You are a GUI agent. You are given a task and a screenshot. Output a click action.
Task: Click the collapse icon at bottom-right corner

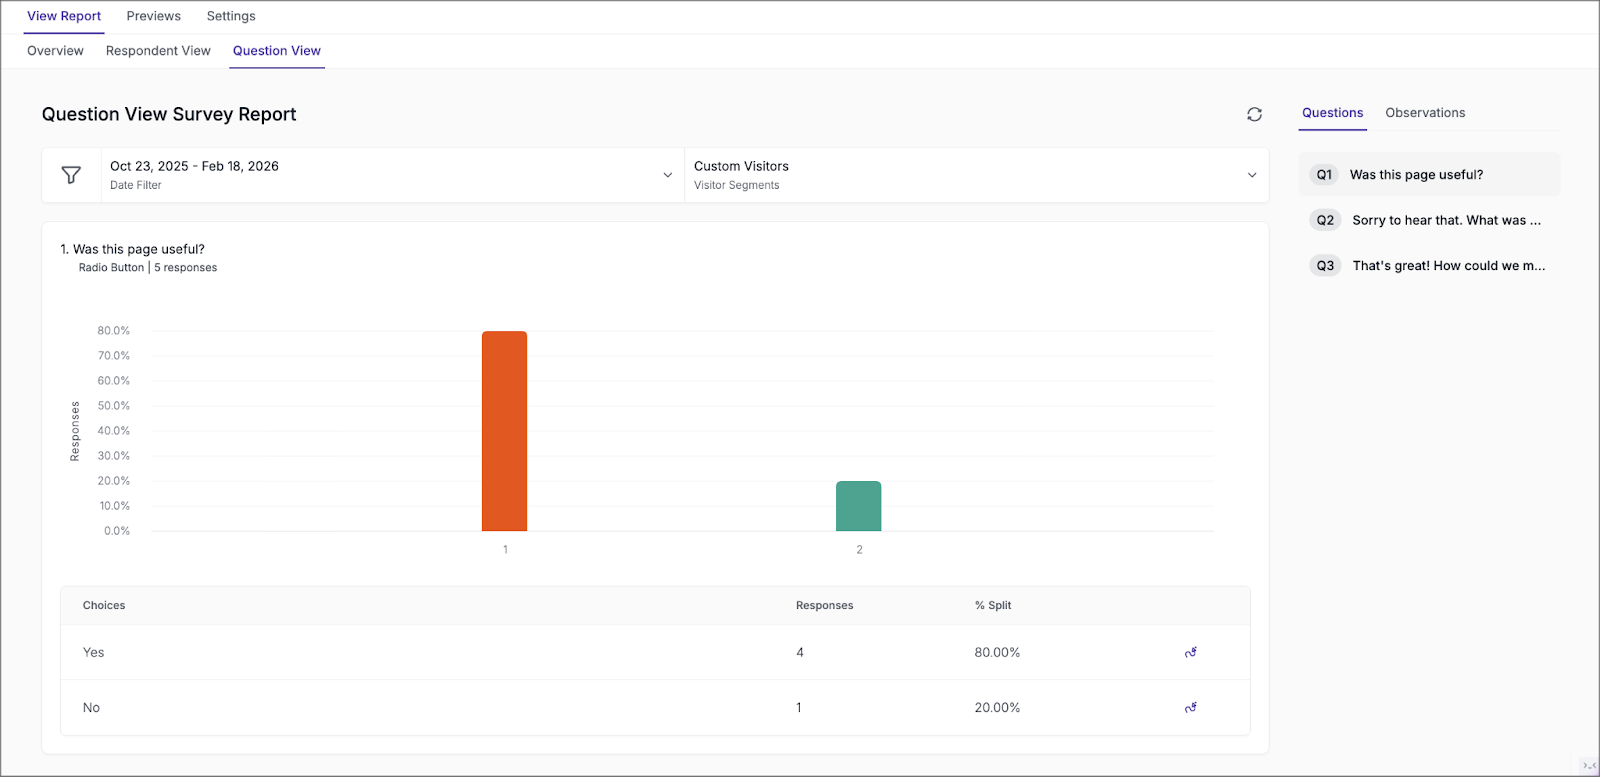(x=1588, y=765)
